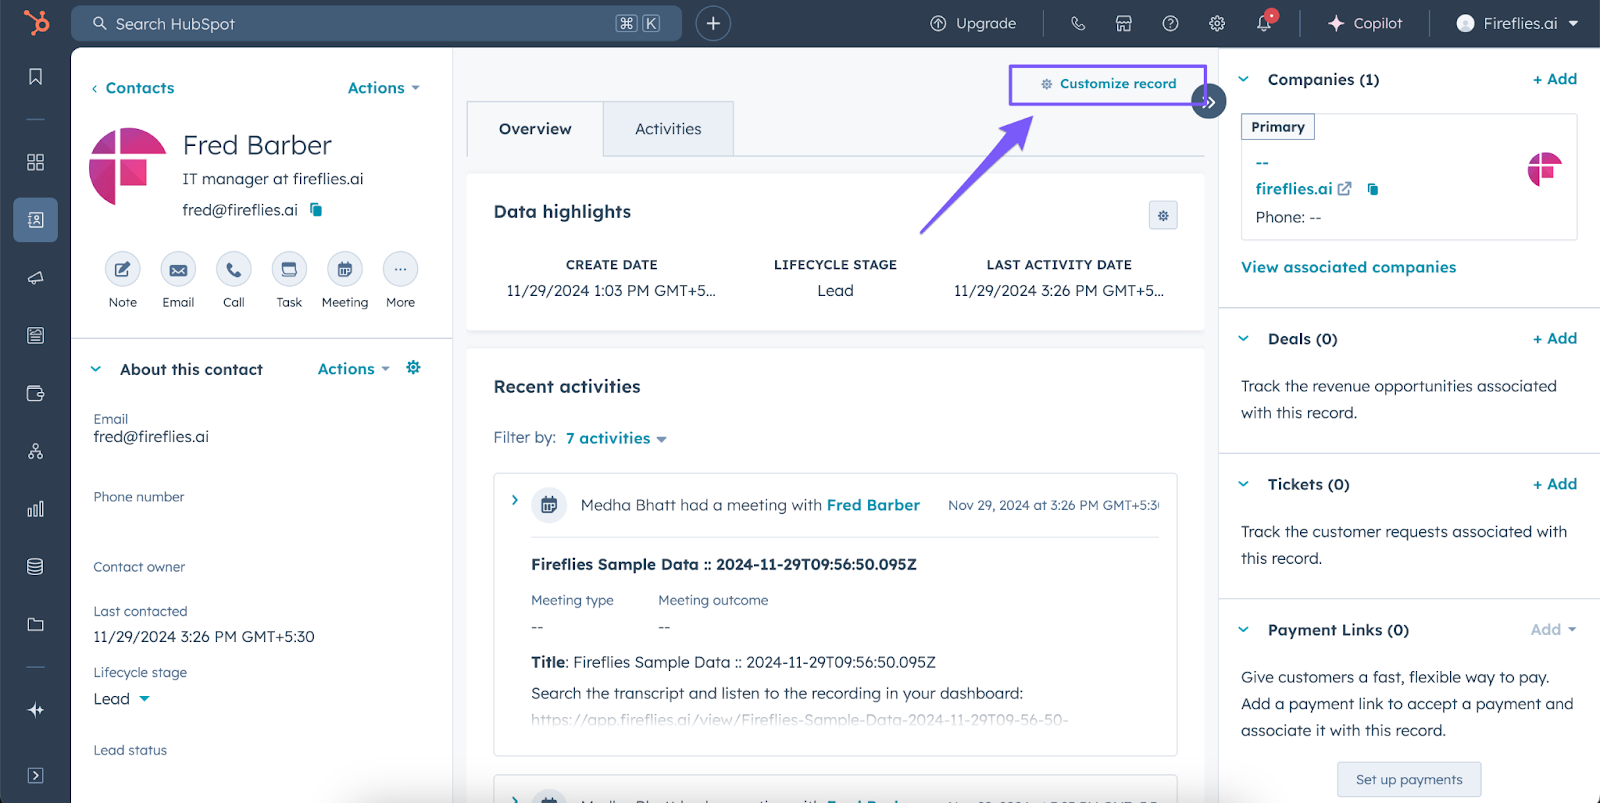This screenshot has width=1600, height=803.
Task: Add a deal to this record
Action: pos(1555,339)
